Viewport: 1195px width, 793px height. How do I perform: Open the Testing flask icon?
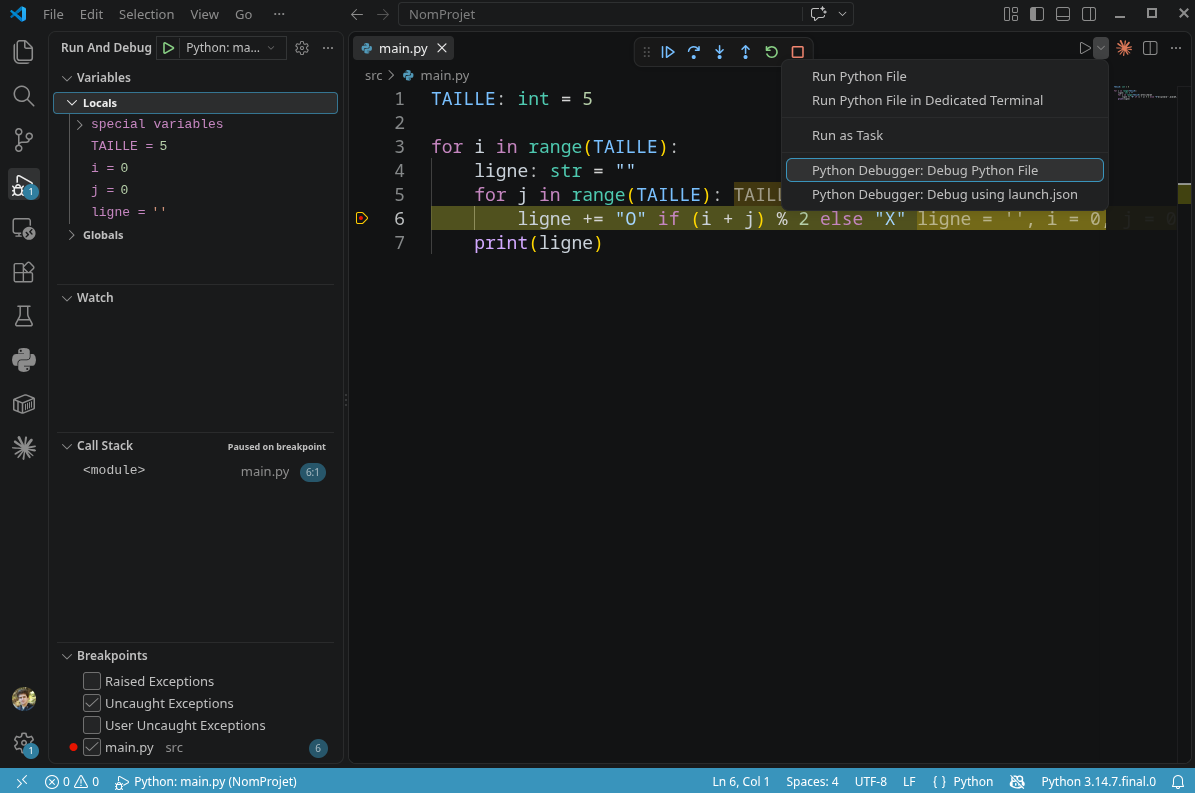coord(24,316)
